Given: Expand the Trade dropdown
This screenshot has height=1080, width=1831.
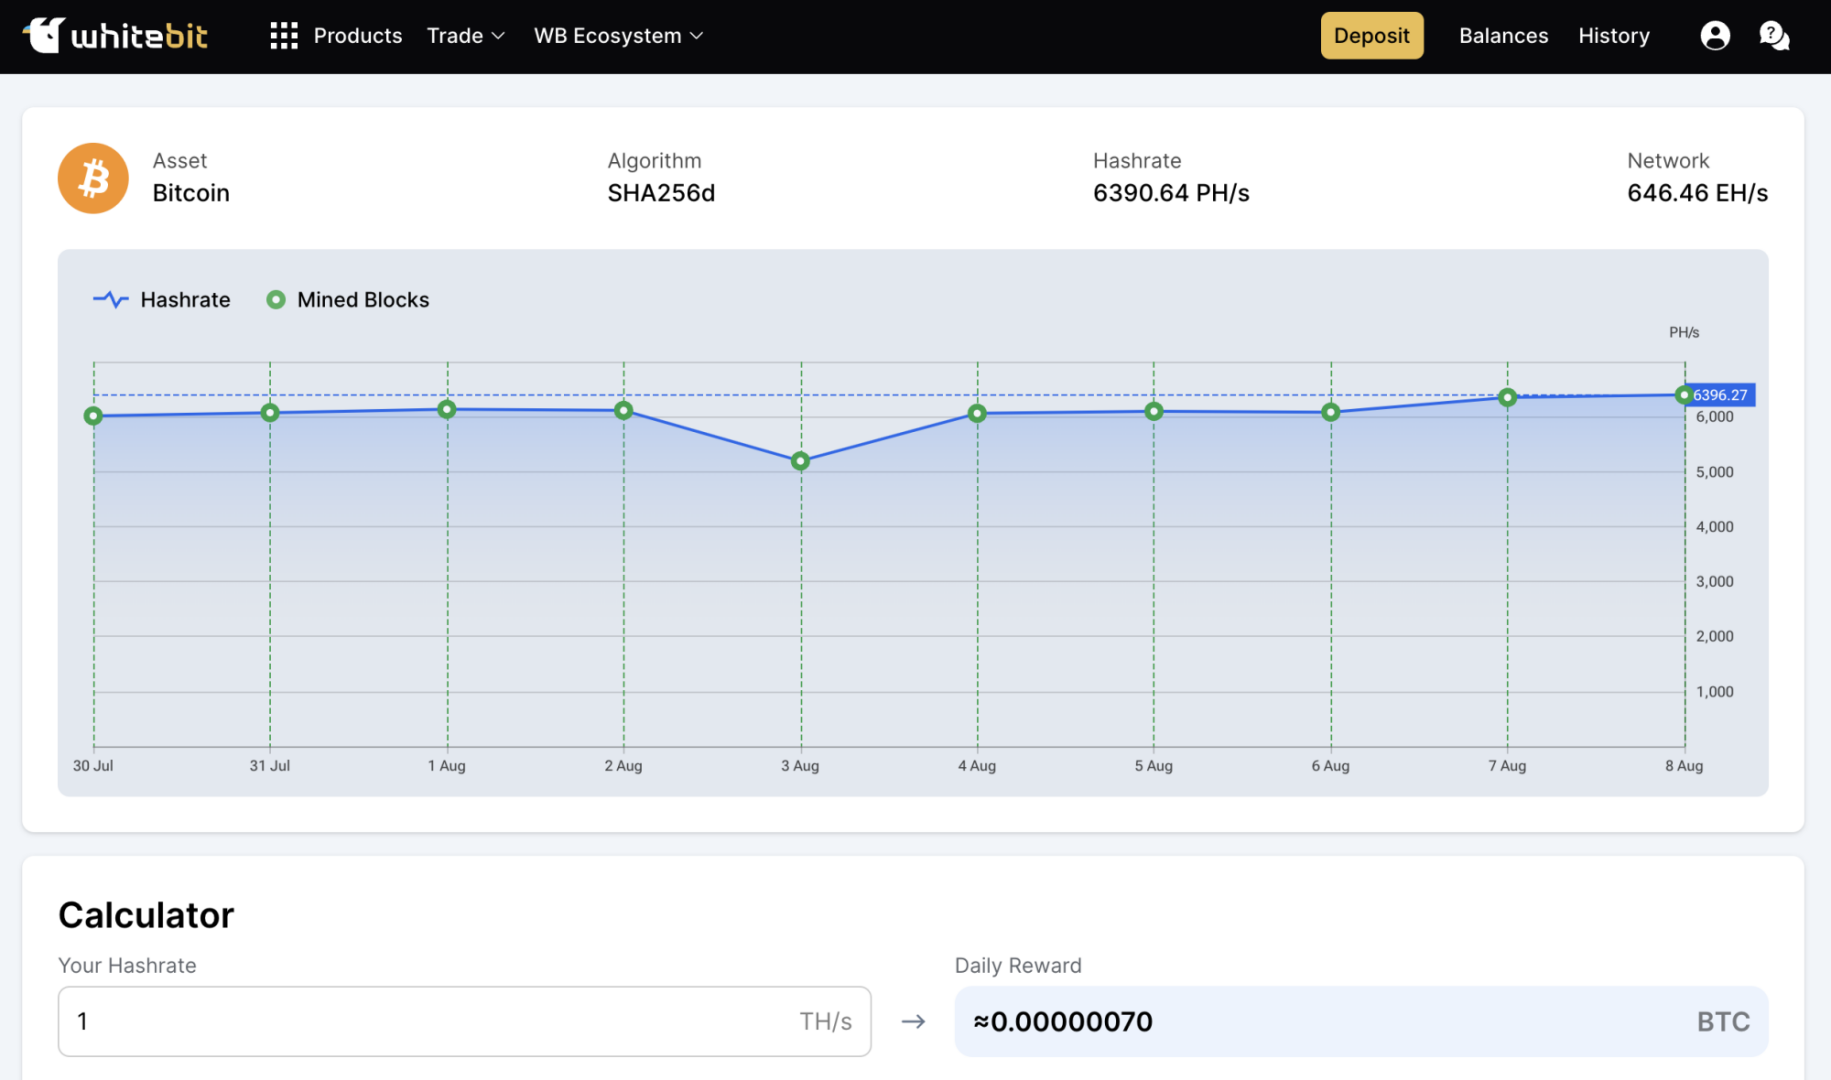Looking at the screenshot, I should pyautogui.click(x=466, y=36).
